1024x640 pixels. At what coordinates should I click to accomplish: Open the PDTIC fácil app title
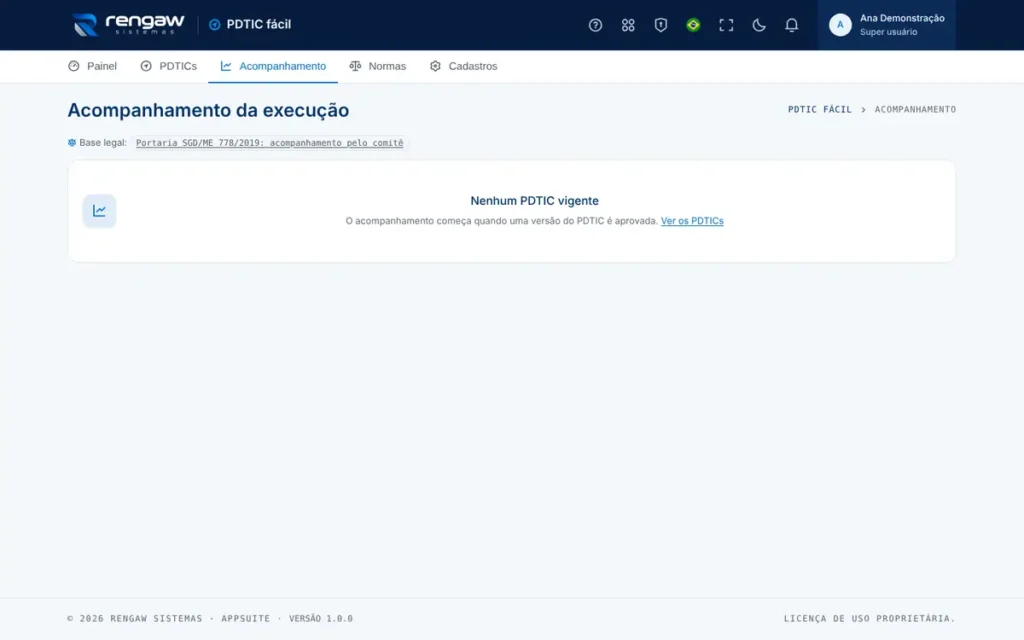[x=258, y=25]
